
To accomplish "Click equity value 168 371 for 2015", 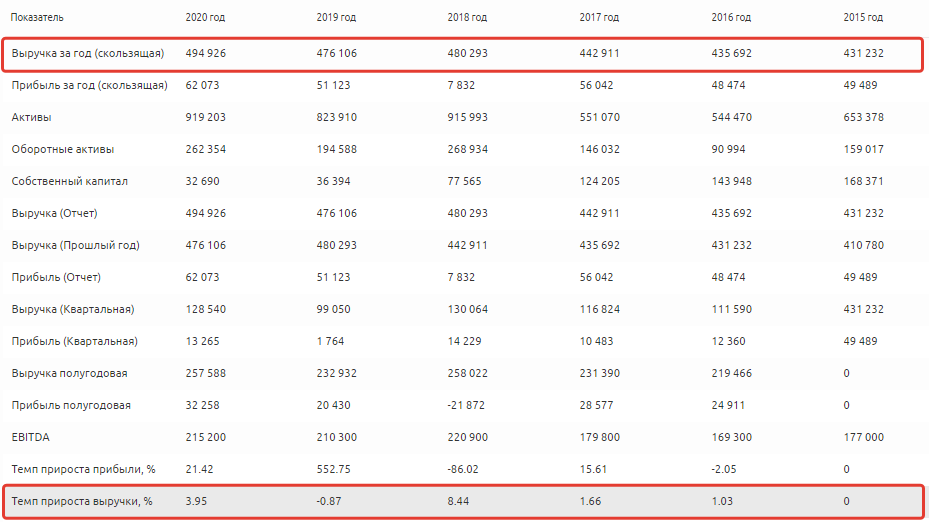I will [863, 181].
